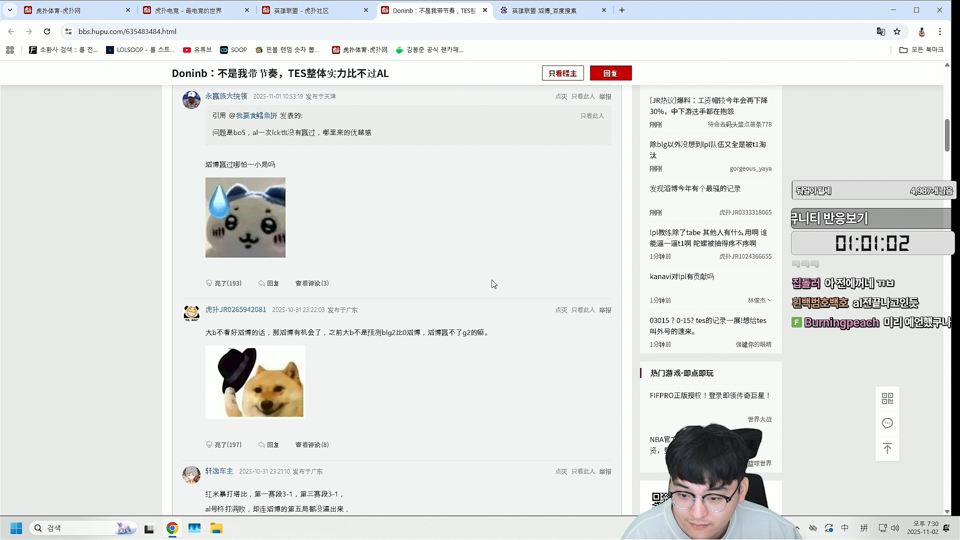Toggle the 只看楼主 filter button
This screenshot has width=960, height=540.
pyautogui.click(x=562, y=73)
